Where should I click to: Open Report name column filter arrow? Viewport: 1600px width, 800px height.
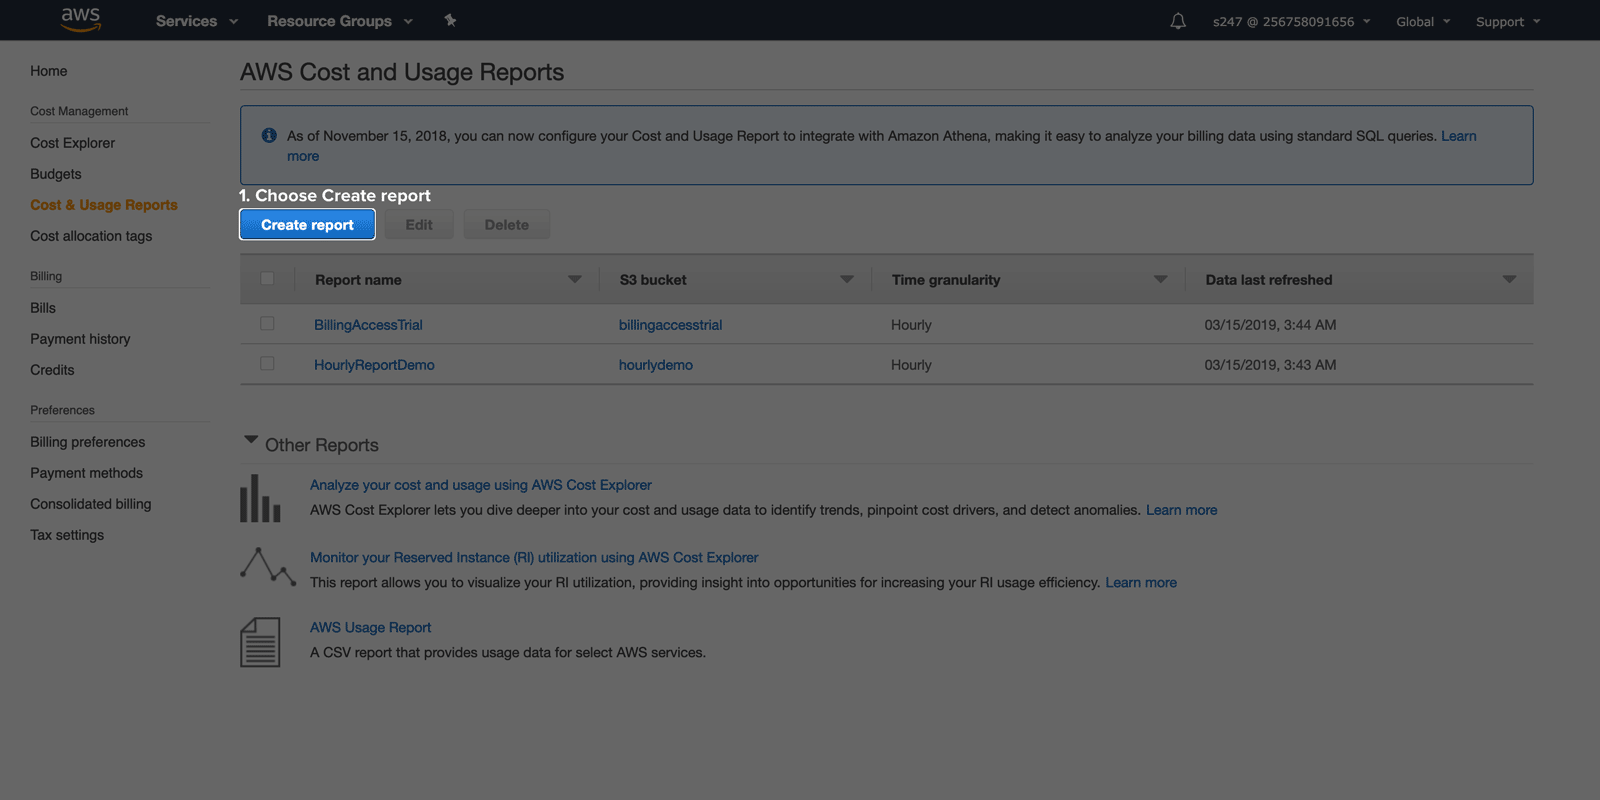tap(575, 279)
